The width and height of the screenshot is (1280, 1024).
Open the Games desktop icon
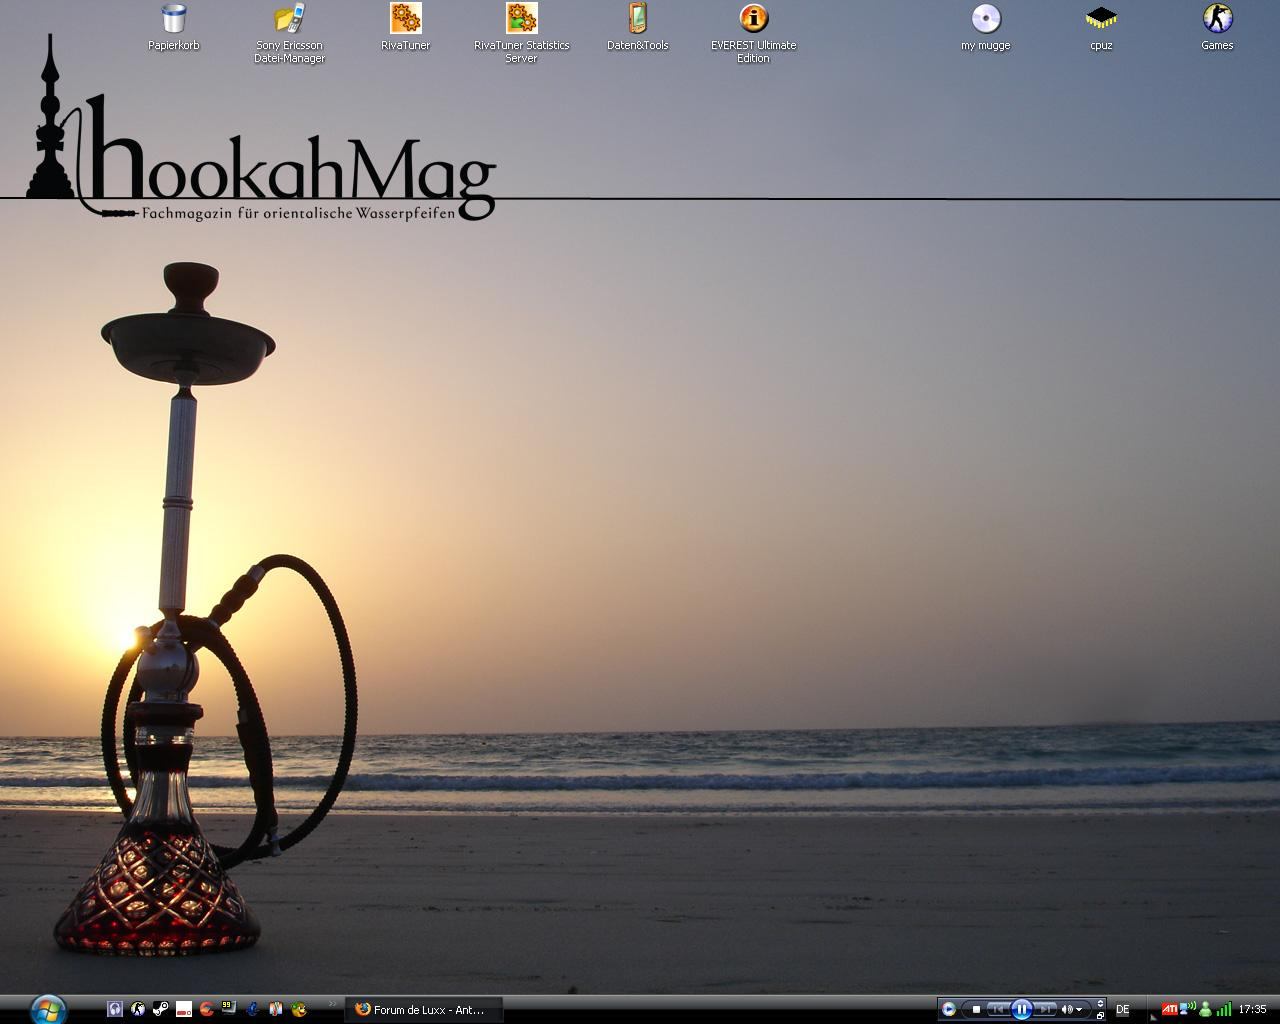[x=1217, y=27]
